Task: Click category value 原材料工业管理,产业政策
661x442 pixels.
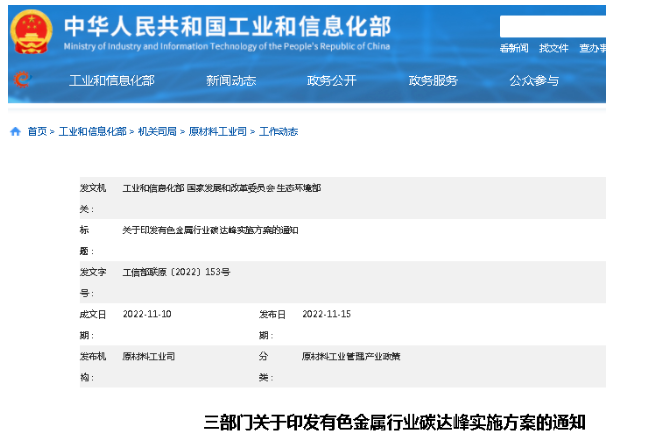Action: click(351, 356)
